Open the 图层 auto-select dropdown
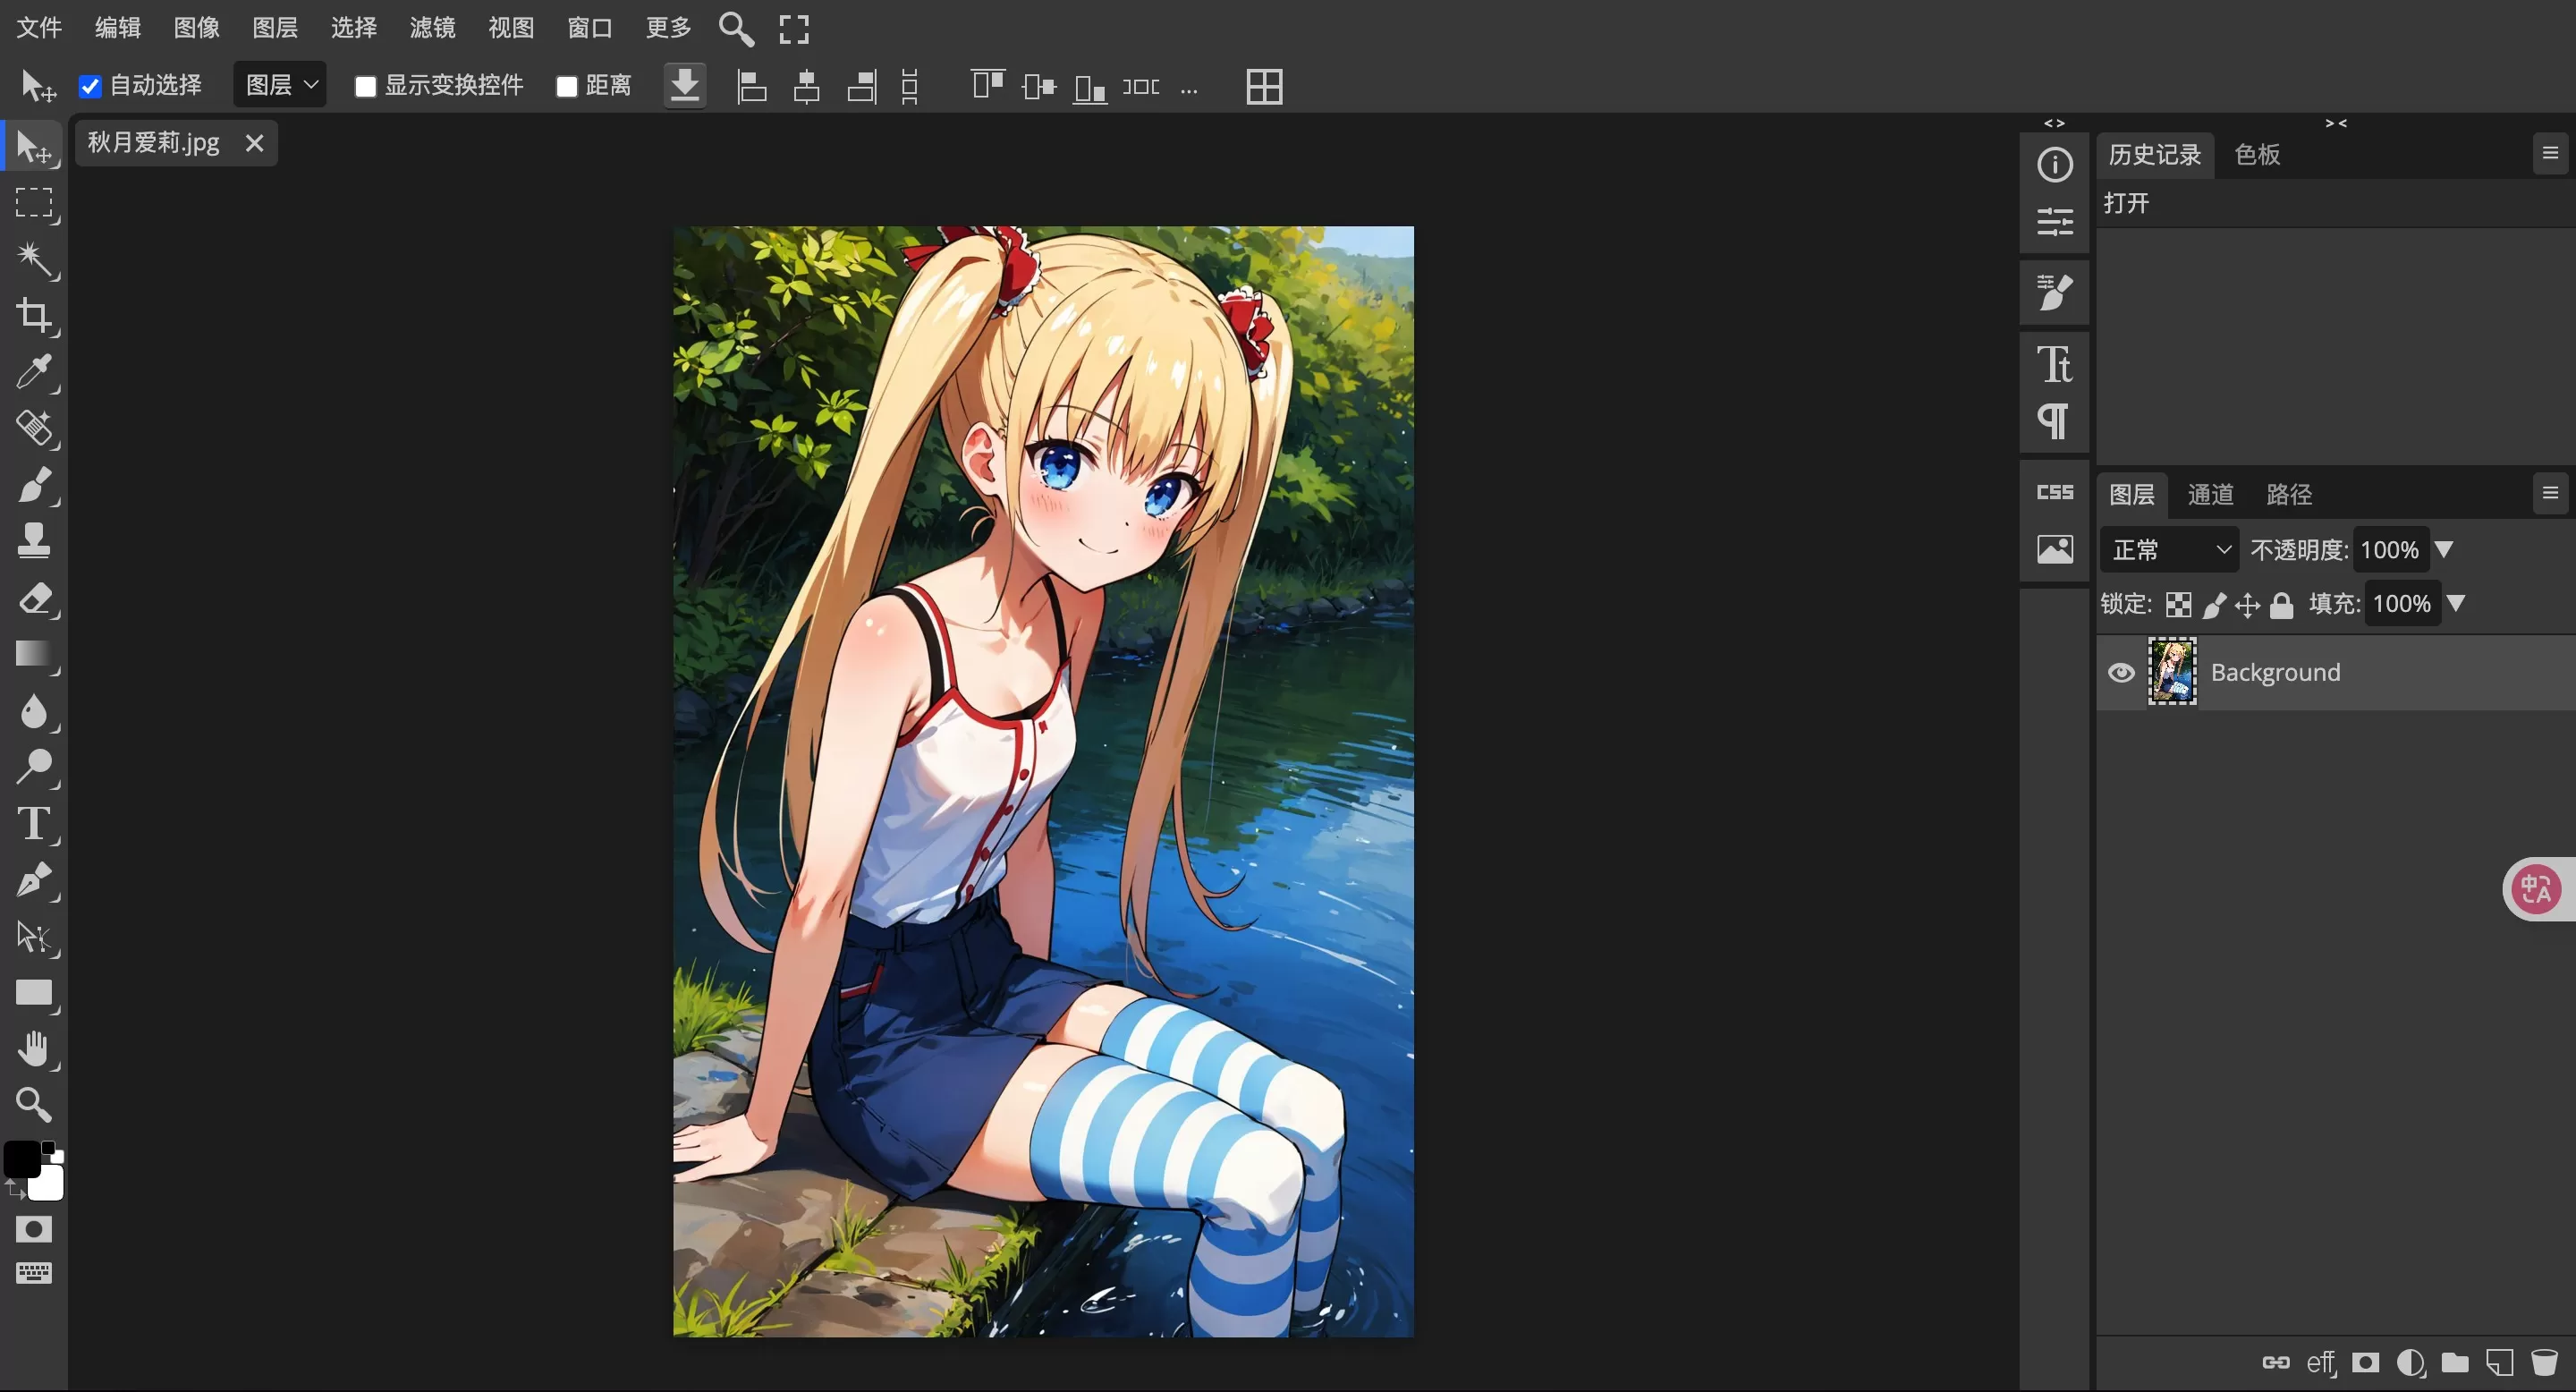The image size is (2576, 1392). pos(279,84)
